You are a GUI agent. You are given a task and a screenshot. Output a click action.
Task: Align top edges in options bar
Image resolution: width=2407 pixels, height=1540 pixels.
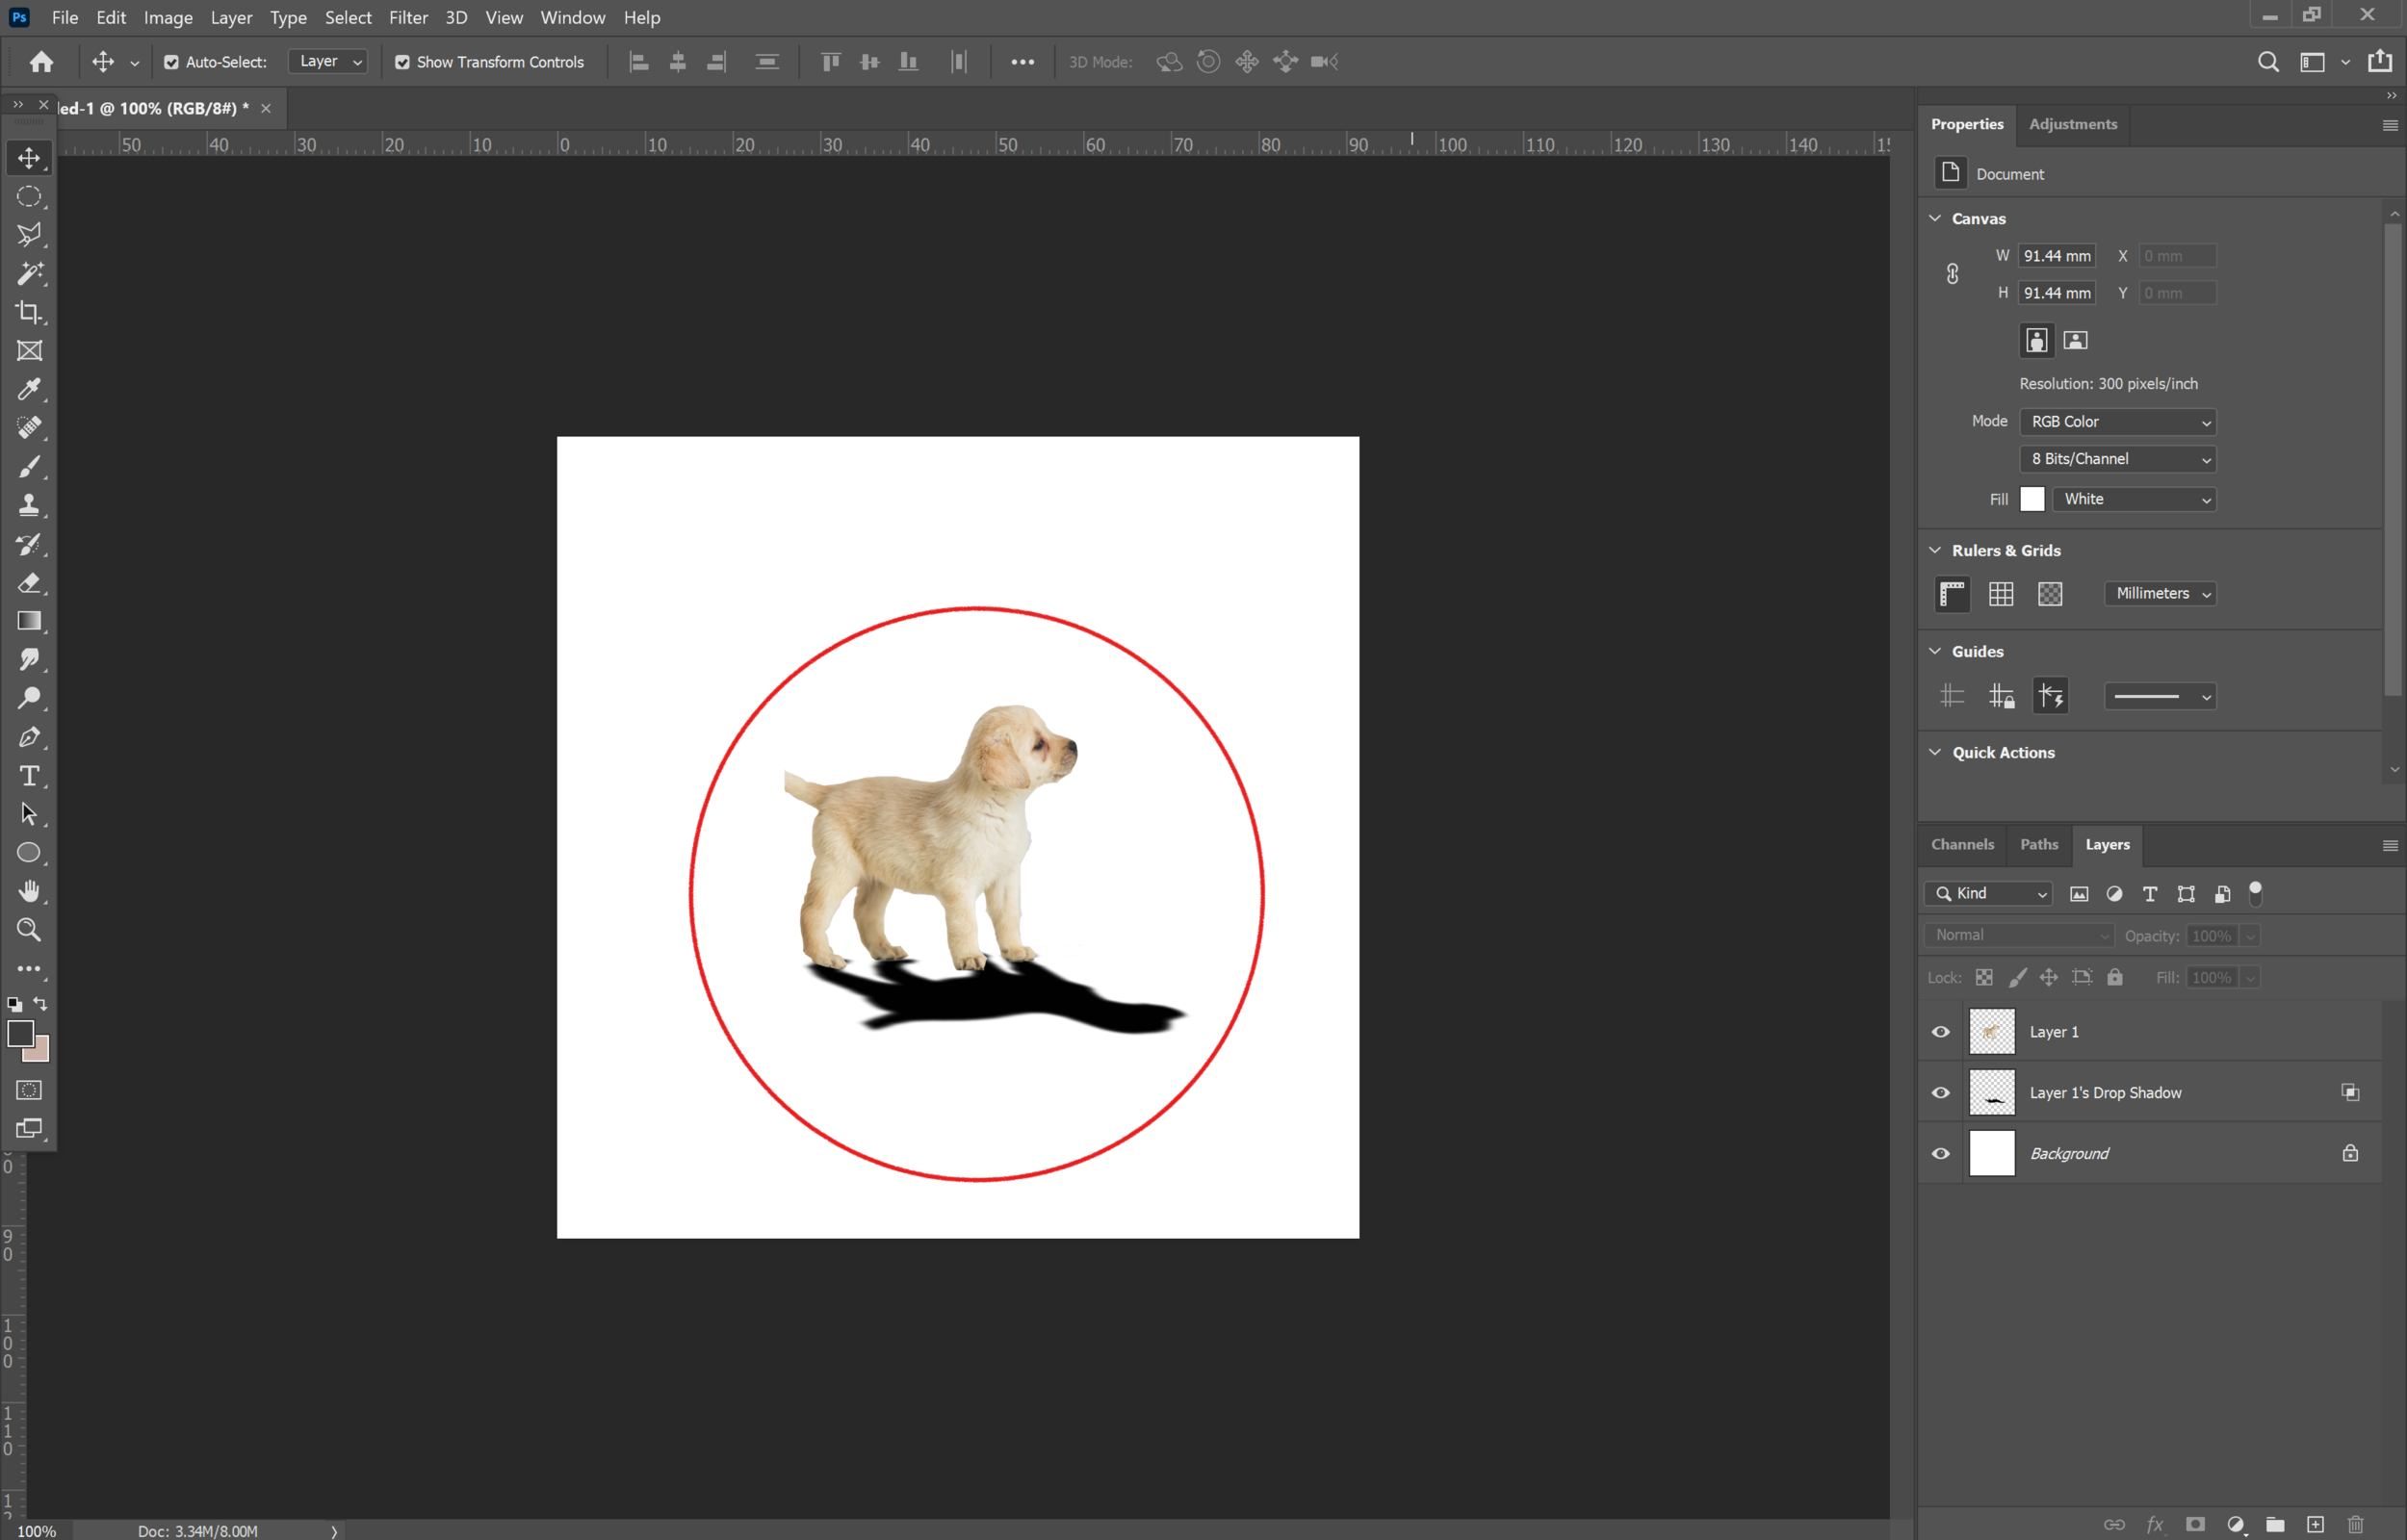point(831,62)
